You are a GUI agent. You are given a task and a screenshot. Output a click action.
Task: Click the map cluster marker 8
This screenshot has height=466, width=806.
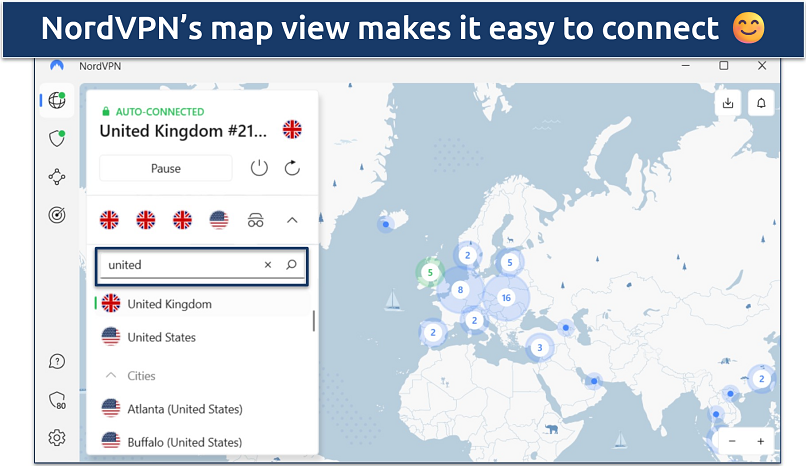click(461, 290)
